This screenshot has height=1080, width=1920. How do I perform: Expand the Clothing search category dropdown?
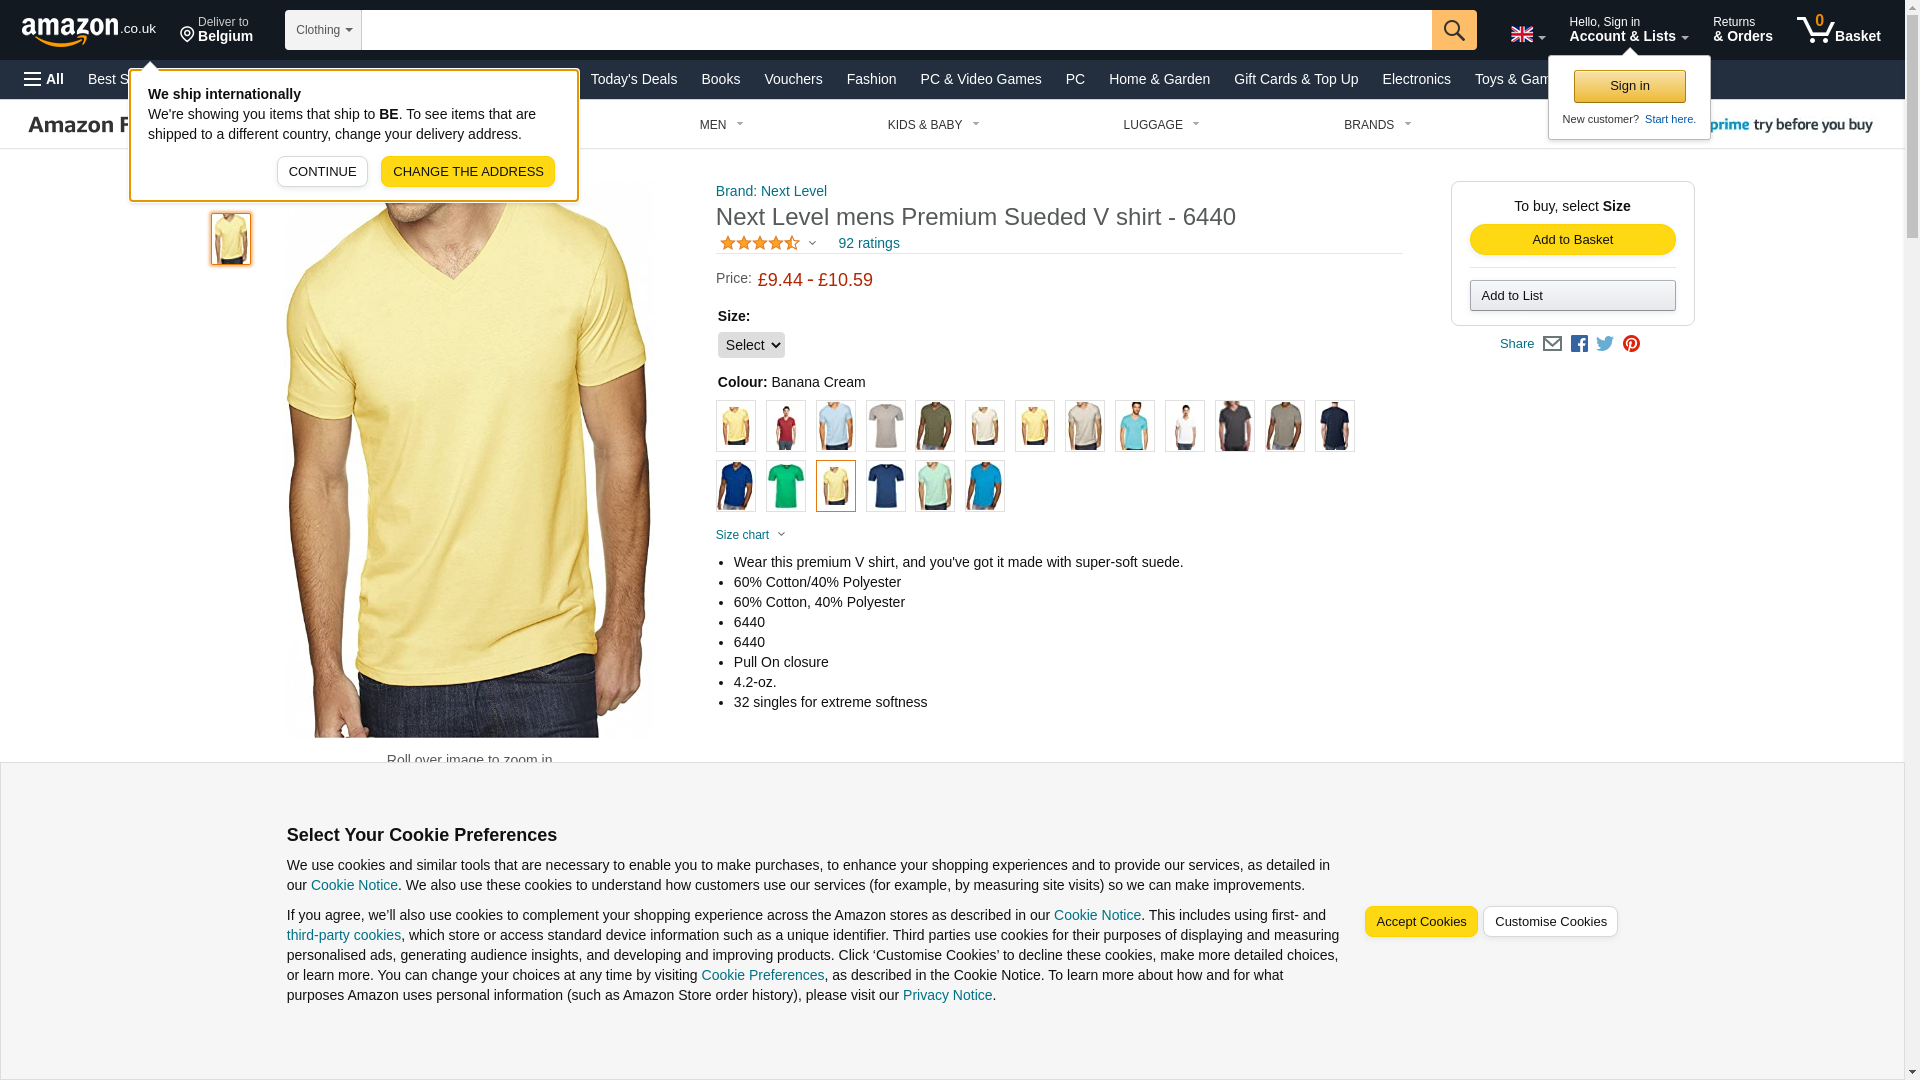(323, 30)
